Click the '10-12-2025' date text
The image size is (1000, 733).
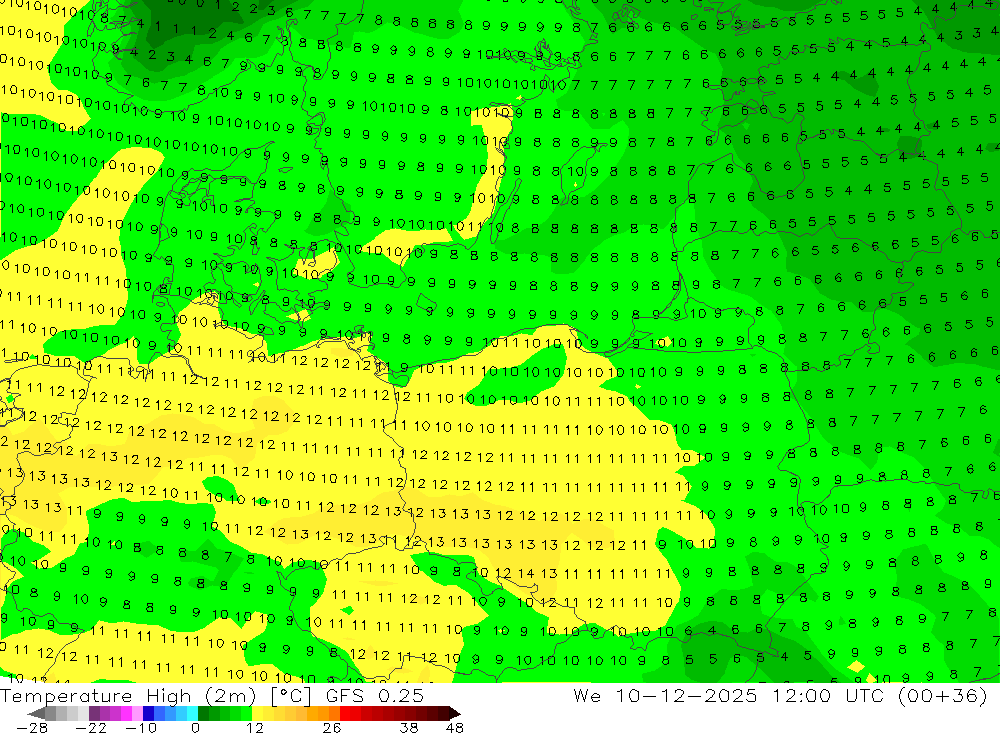tap(686, 695)
